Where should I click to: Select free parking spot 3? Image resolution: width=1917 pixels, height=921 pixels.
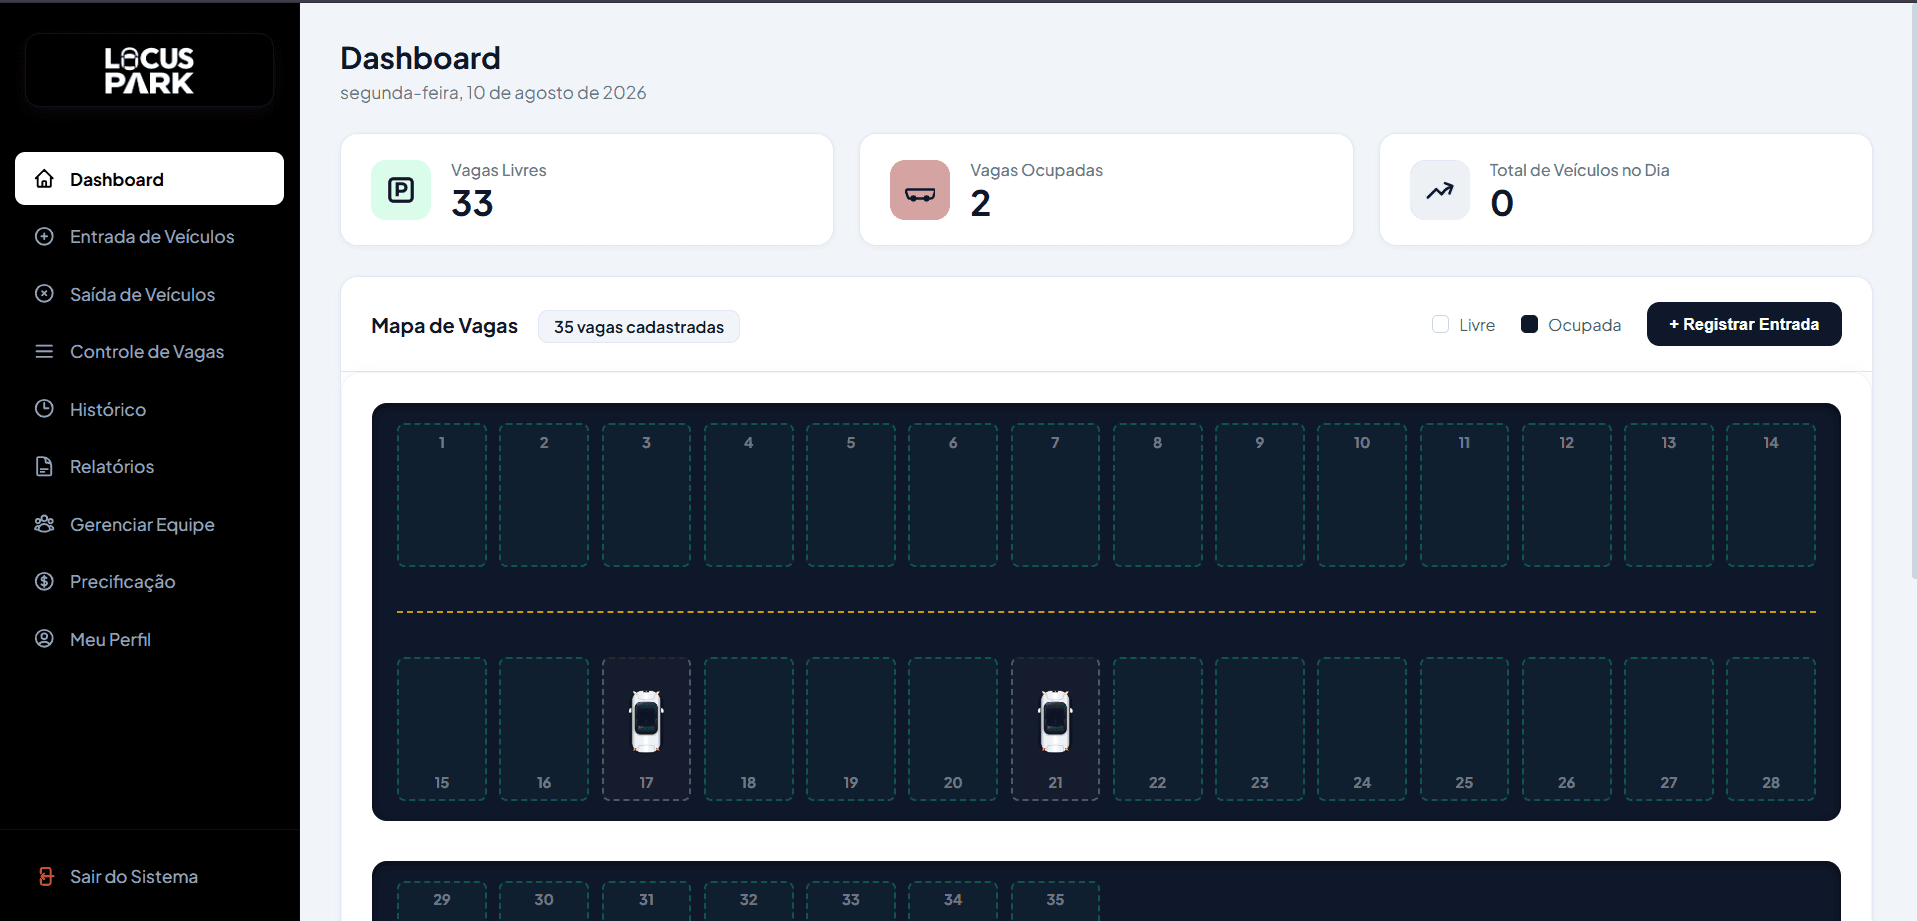[x=646, y=495]
